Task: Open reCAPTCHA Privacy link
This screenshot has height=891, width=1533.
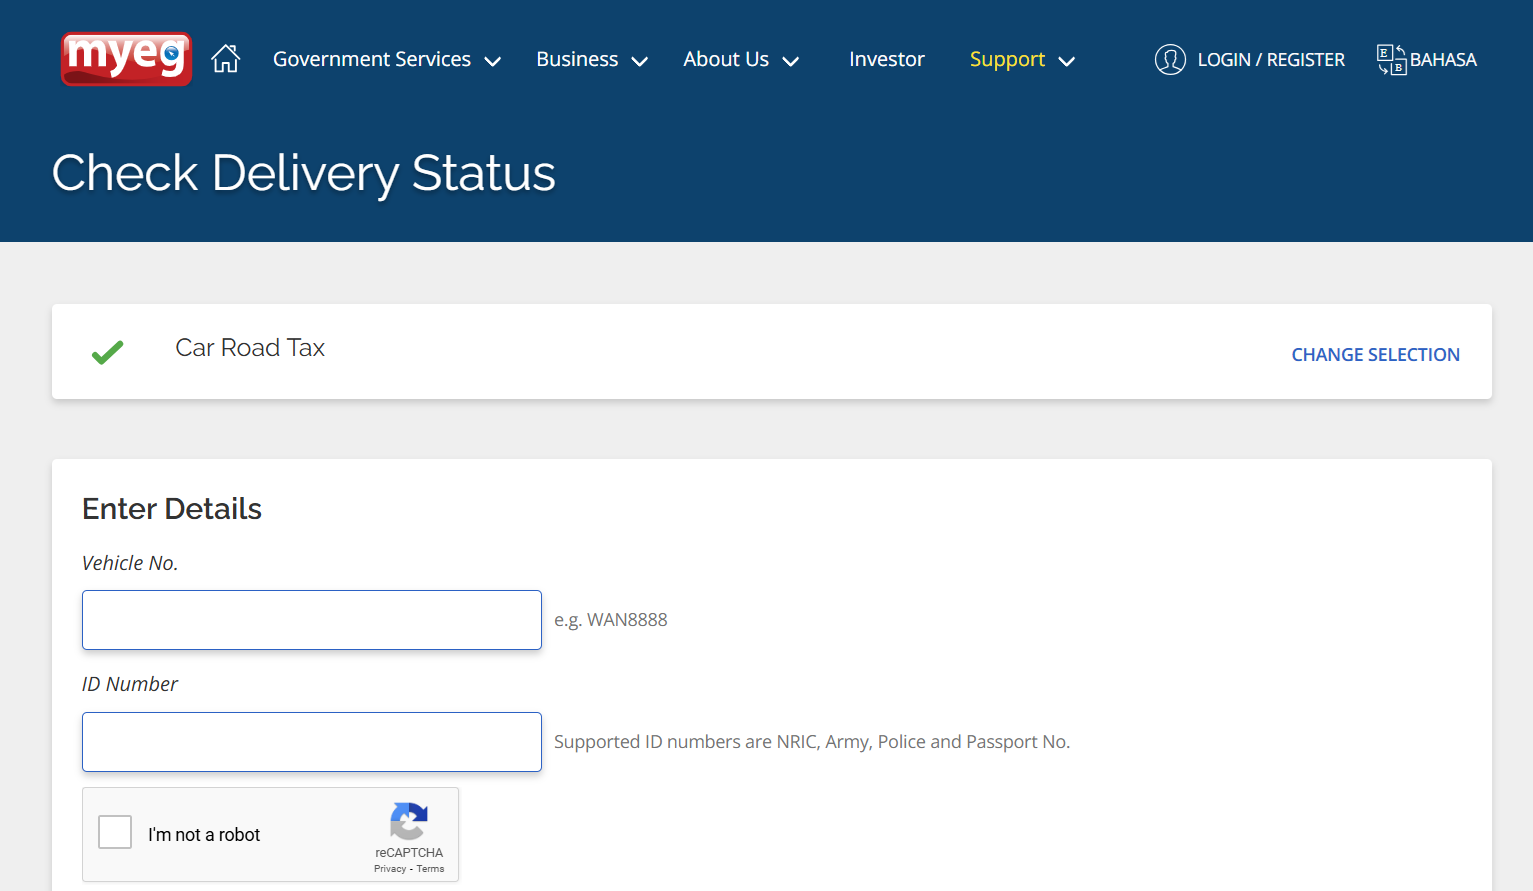Action: (390, 868)
